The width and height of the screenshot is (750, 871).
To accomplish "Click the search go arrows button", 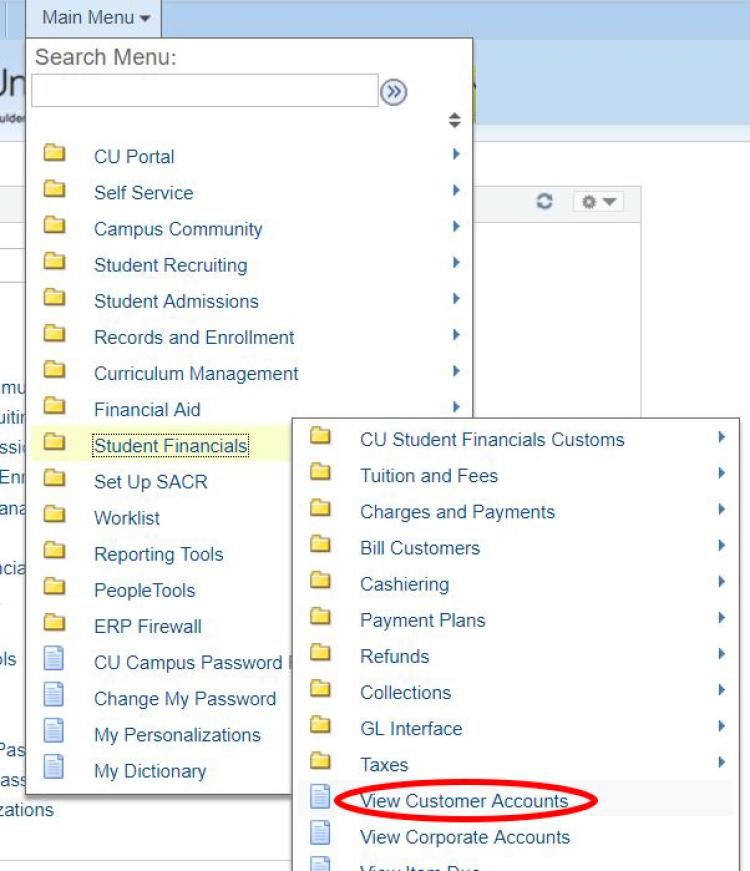I will click(x=393, y=92).
